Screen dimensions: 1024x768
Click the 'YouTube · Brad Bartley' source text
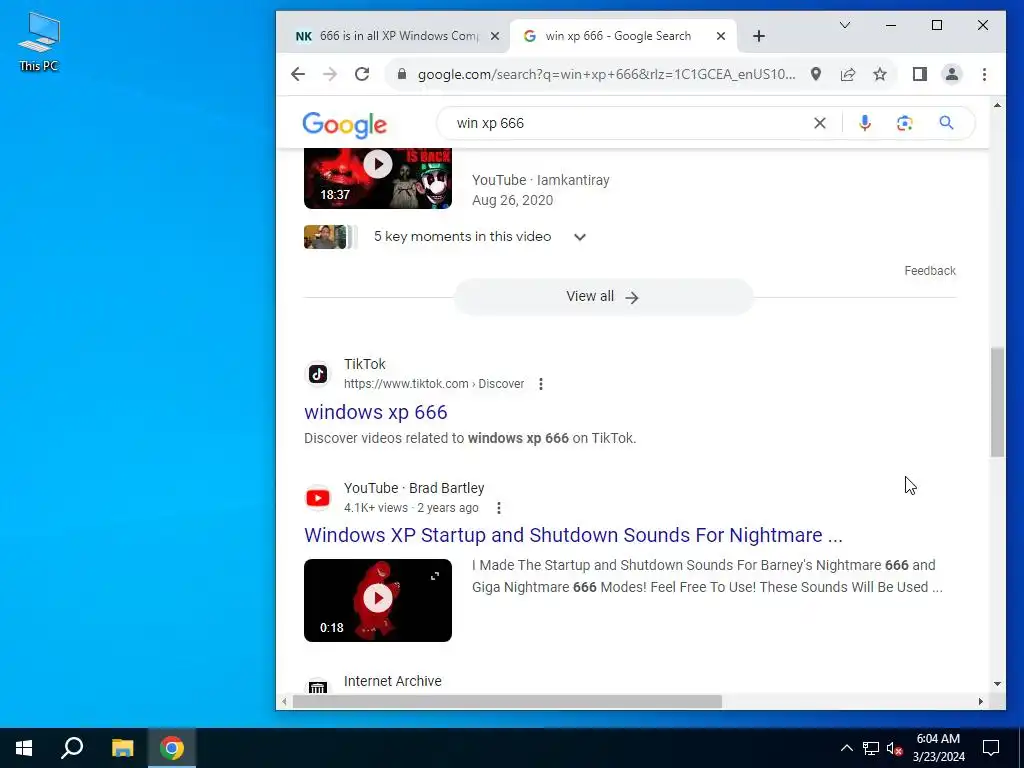pyautogui.click(x=414, y=488)
